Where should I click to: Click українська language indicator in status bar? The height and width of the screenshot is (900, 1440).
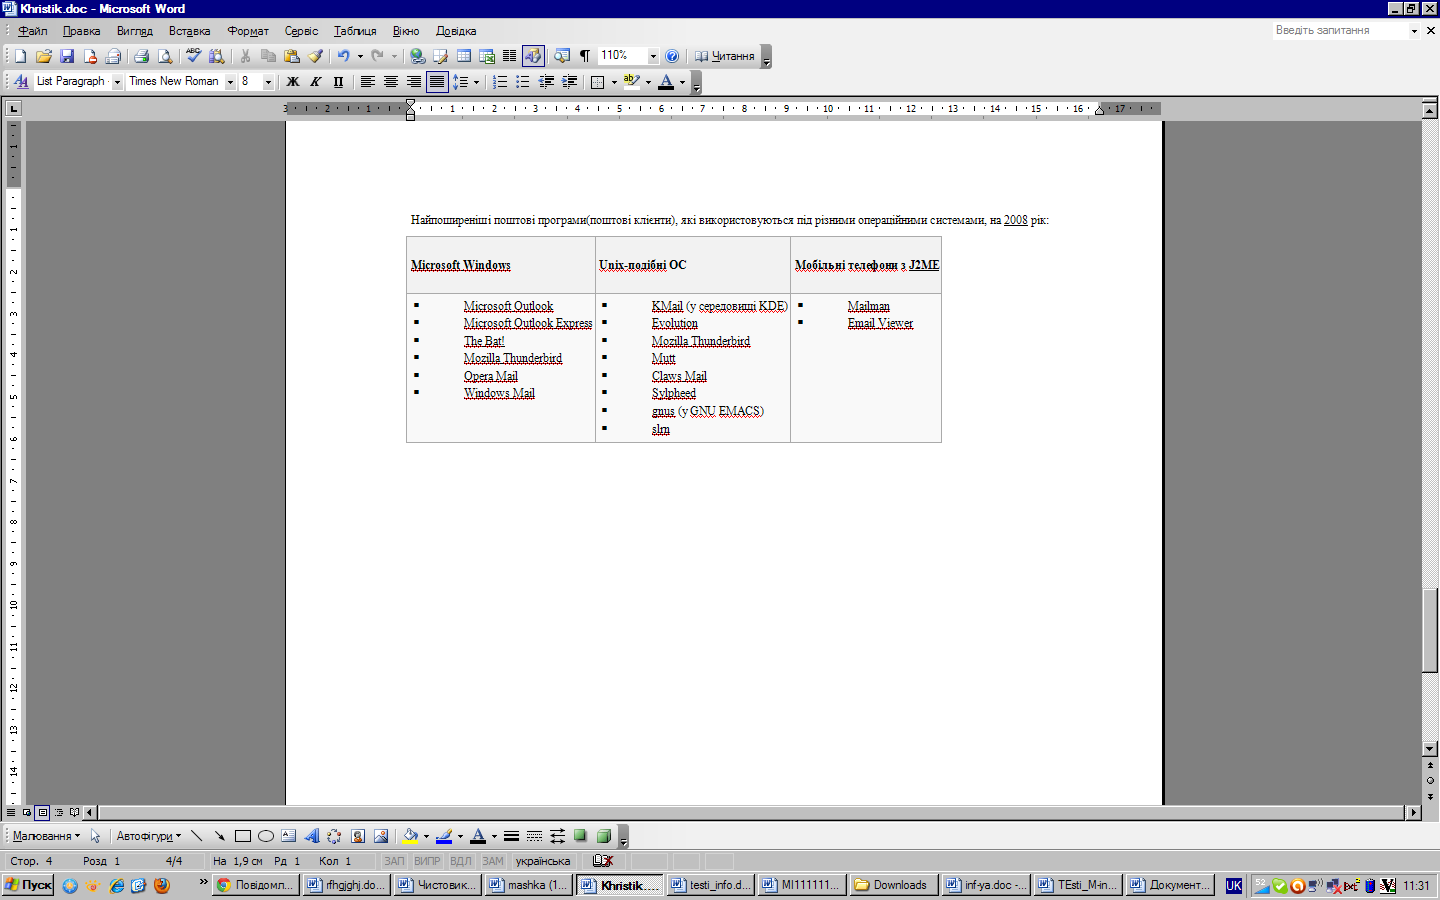(x=543, y=861)
